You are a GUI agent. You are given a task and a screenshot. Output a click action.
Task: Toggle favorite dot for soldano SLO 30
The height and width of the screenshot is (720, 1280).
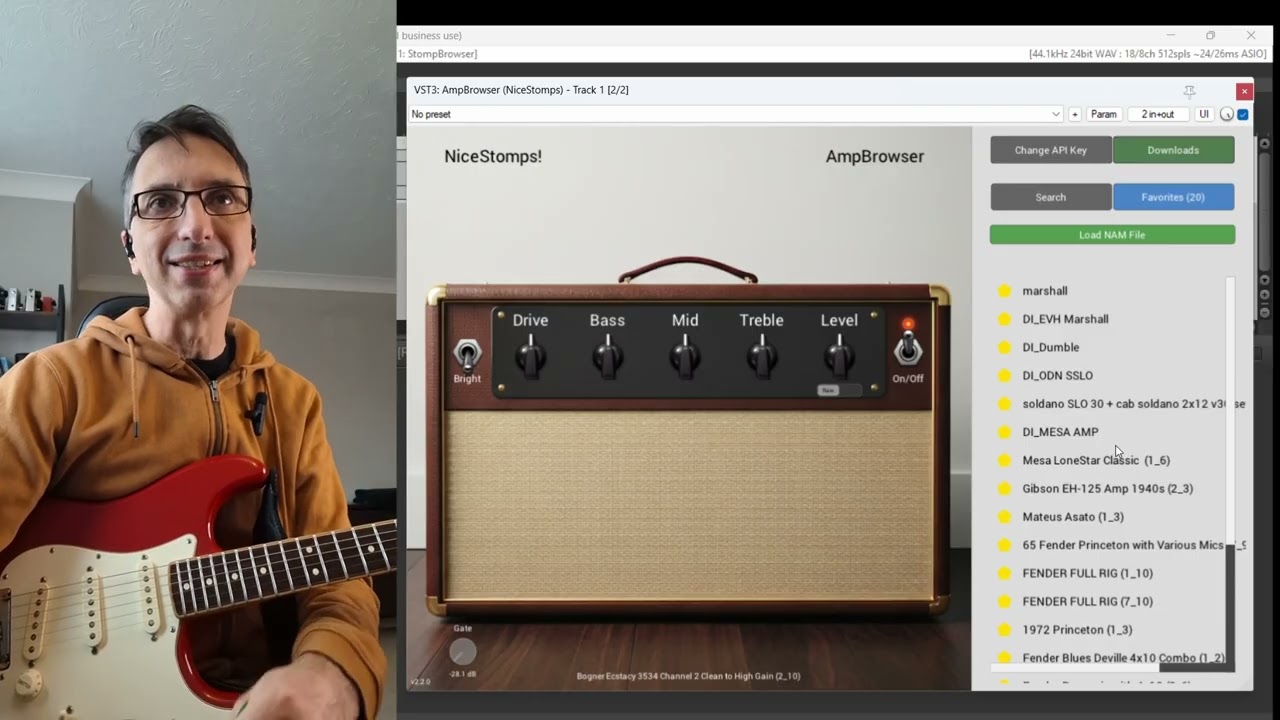pos(1004,404)
